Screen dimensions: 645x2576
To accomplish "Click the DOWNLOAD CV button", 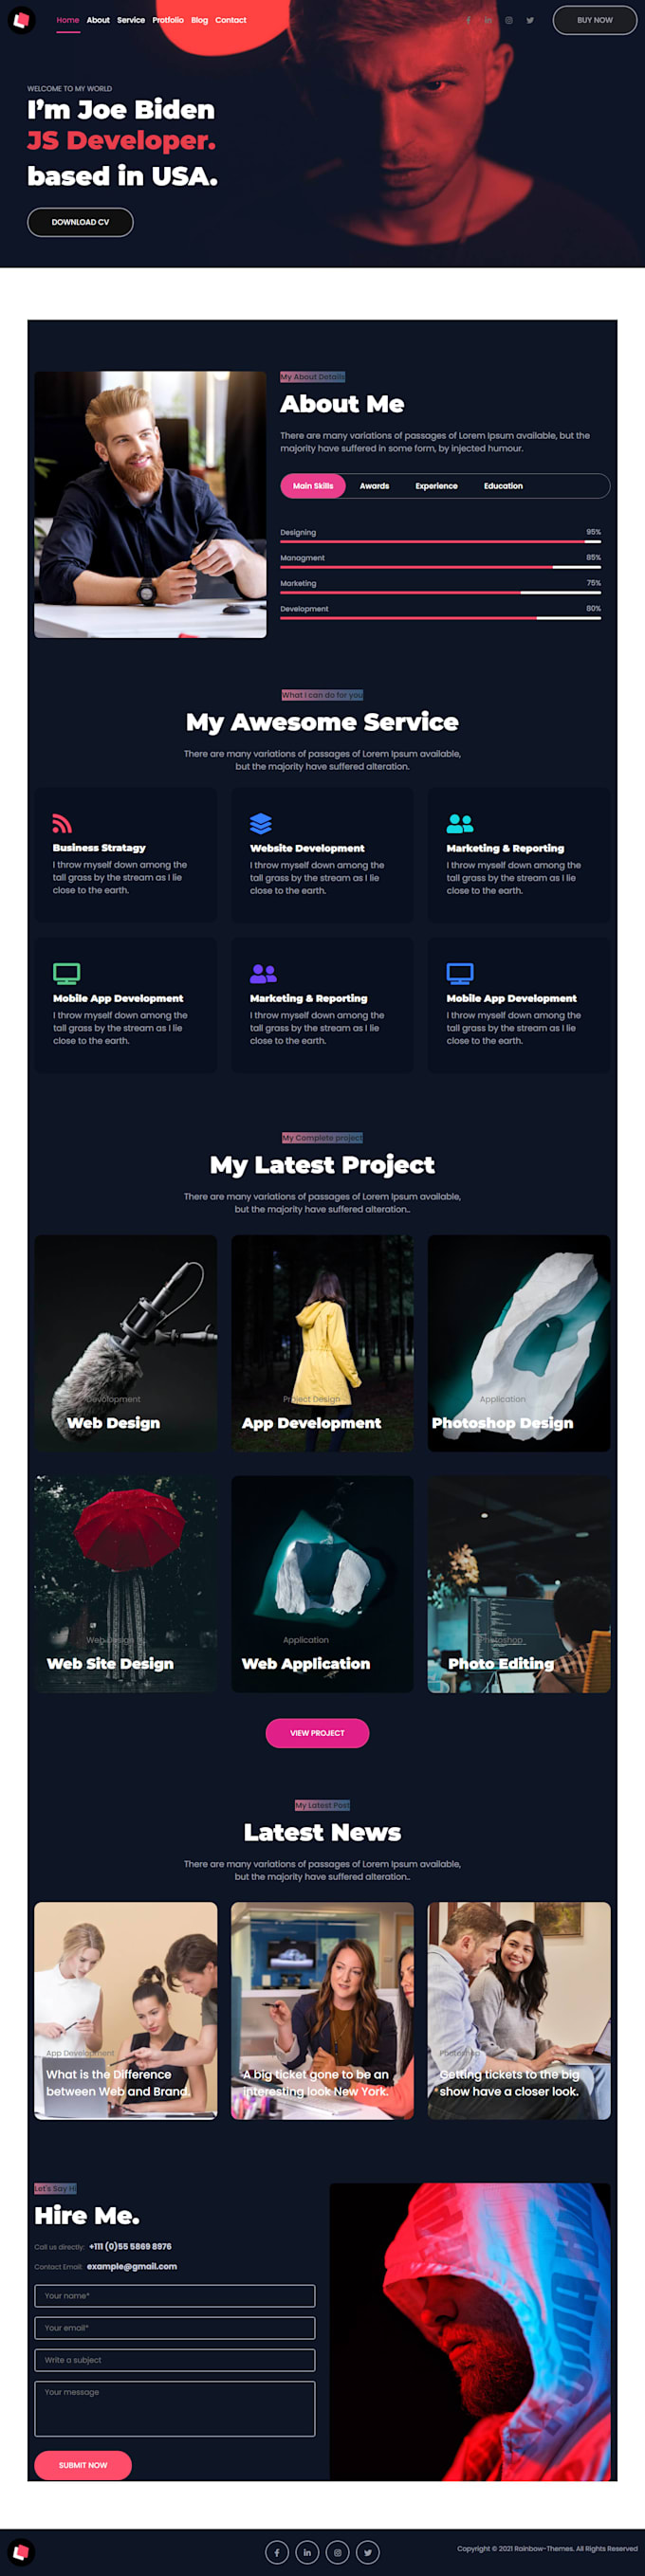I will coord(80,222).
